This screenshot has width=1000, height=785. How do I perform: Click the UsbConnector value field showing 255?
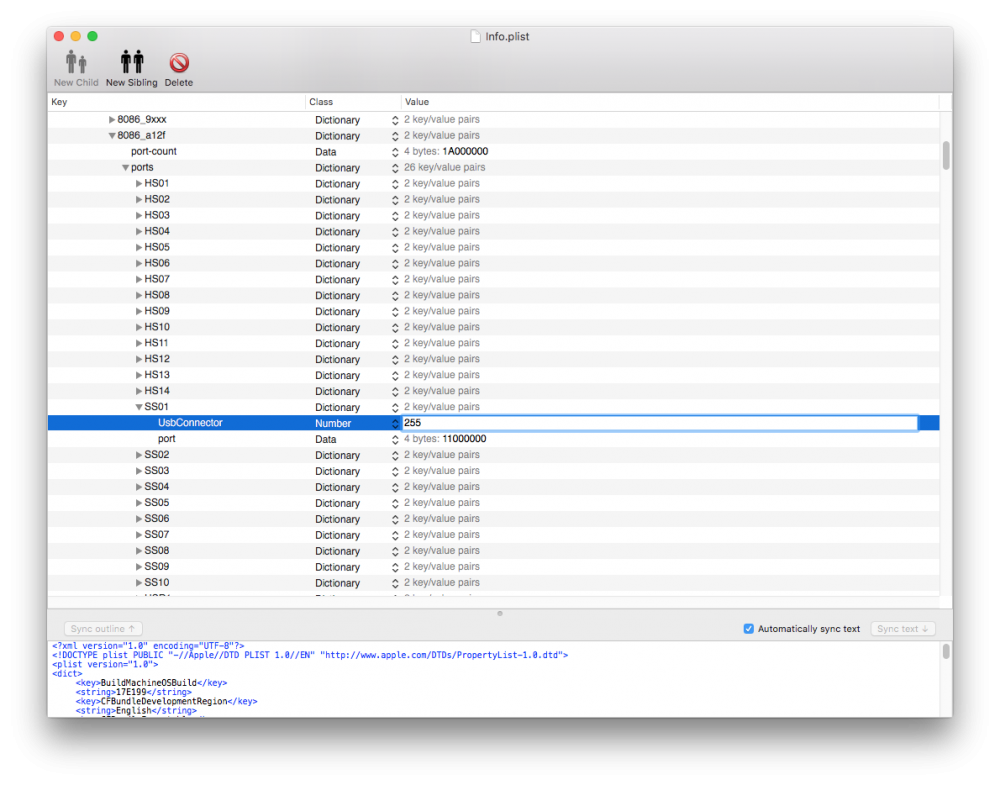tap(660, 423)
